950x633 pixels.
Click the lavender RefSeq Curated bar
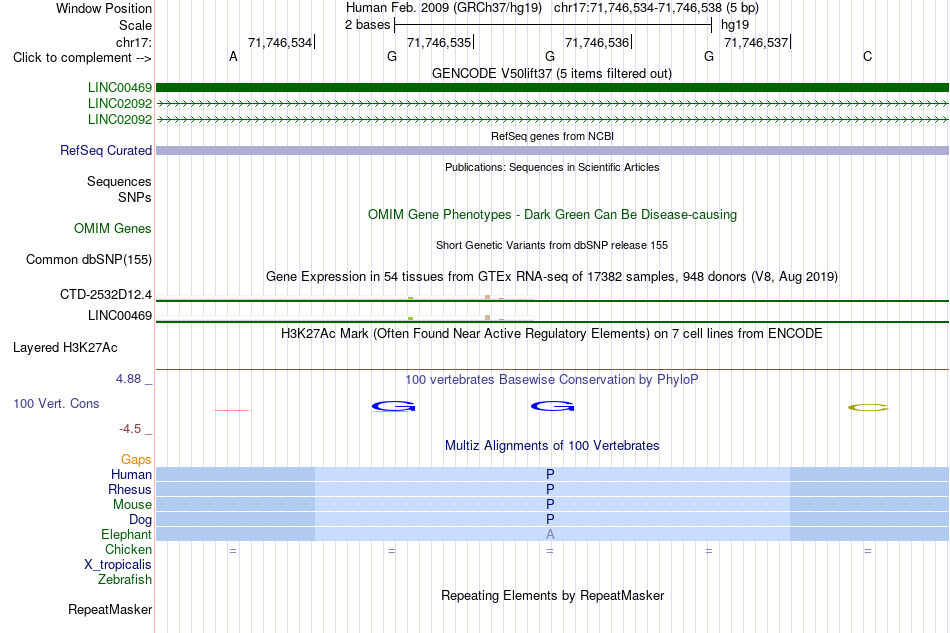[552, 150]
